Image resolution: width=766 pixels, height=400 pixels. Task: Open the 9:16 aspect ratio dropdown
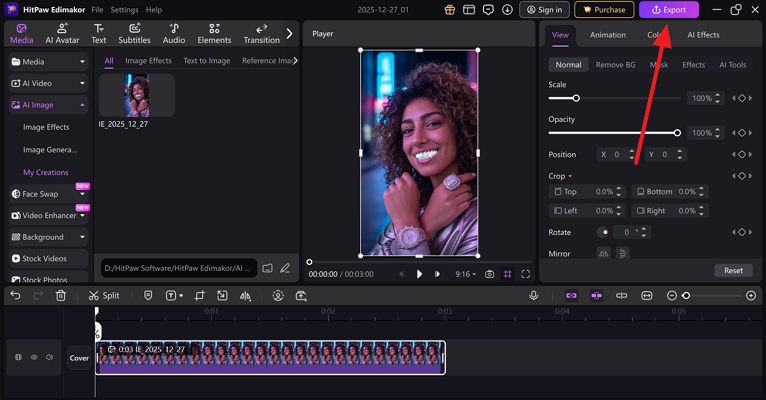coord(466,274)
